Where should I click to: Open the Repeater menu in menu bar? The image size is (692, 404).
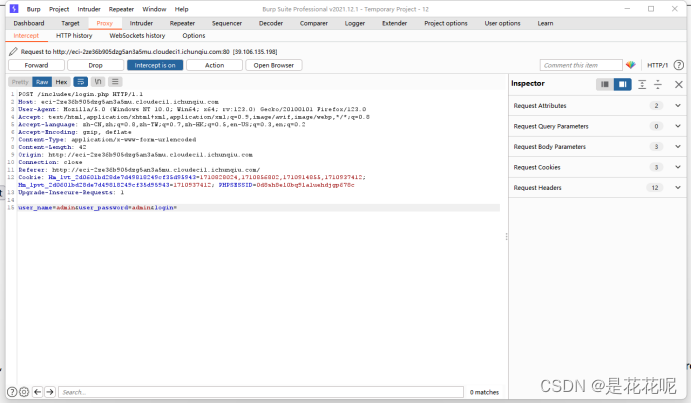tap(121, 9)
